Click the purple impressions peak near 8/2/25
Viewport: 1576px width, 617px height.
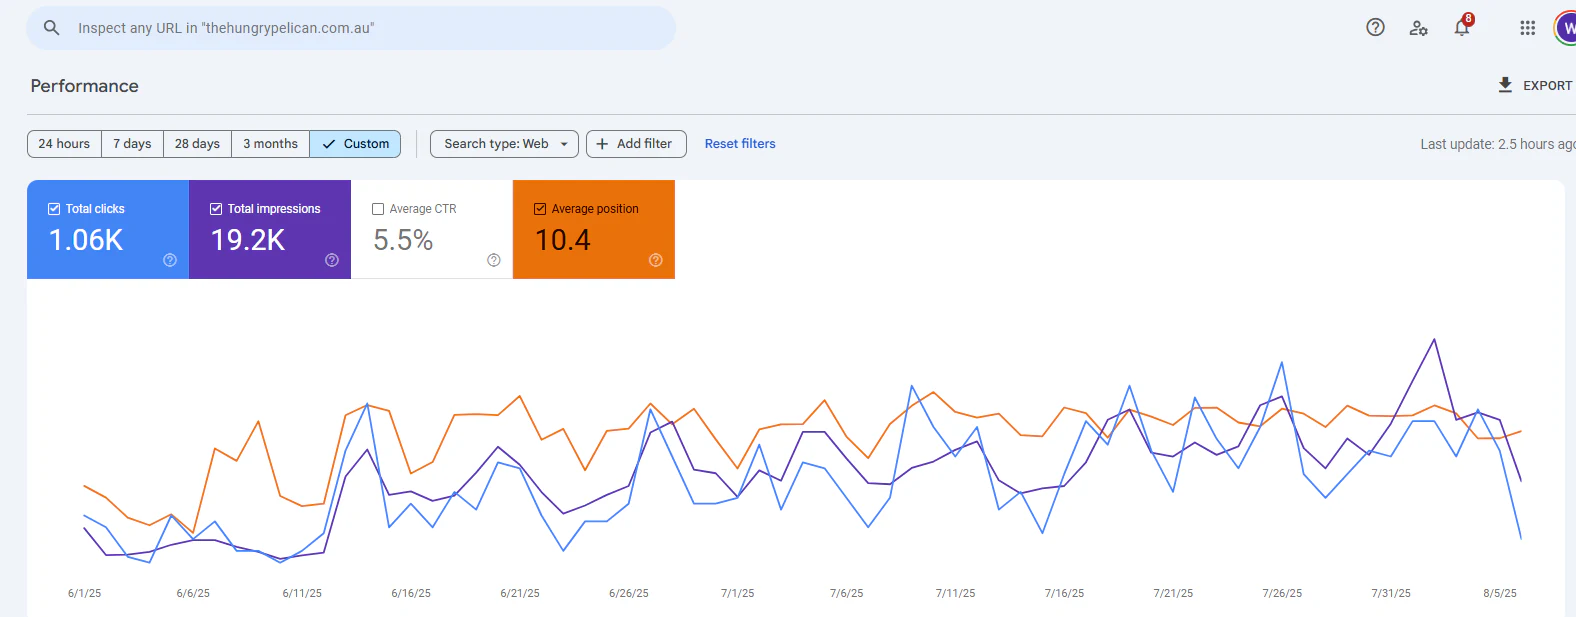click(1435, 340)
